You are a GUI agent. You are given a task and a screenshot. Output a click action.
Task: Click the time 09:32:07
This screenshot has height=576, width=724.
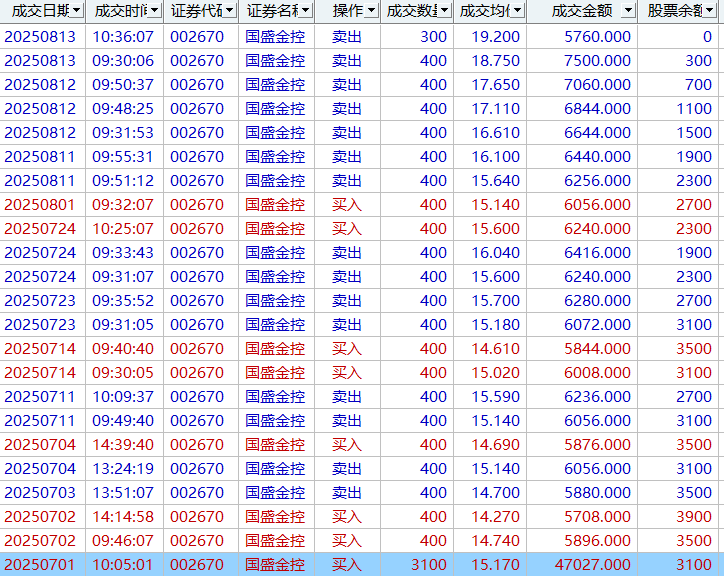click(x=123, y=205)
